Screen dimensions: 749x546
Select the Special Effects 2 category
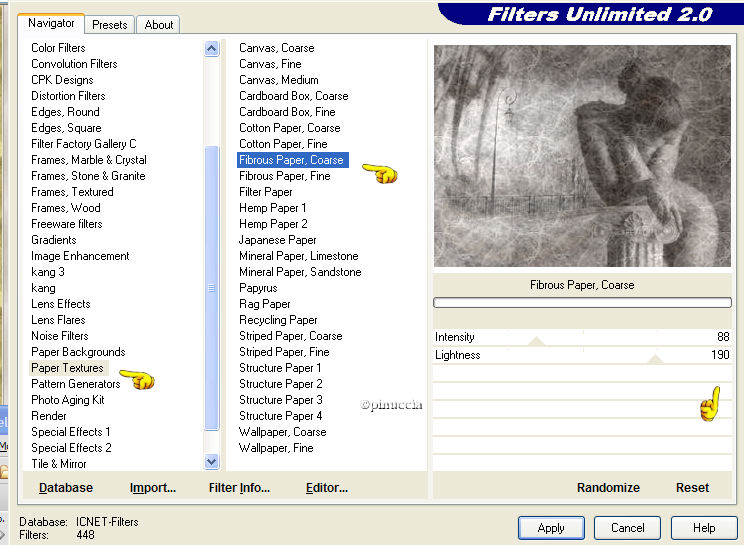click(71, 448)
